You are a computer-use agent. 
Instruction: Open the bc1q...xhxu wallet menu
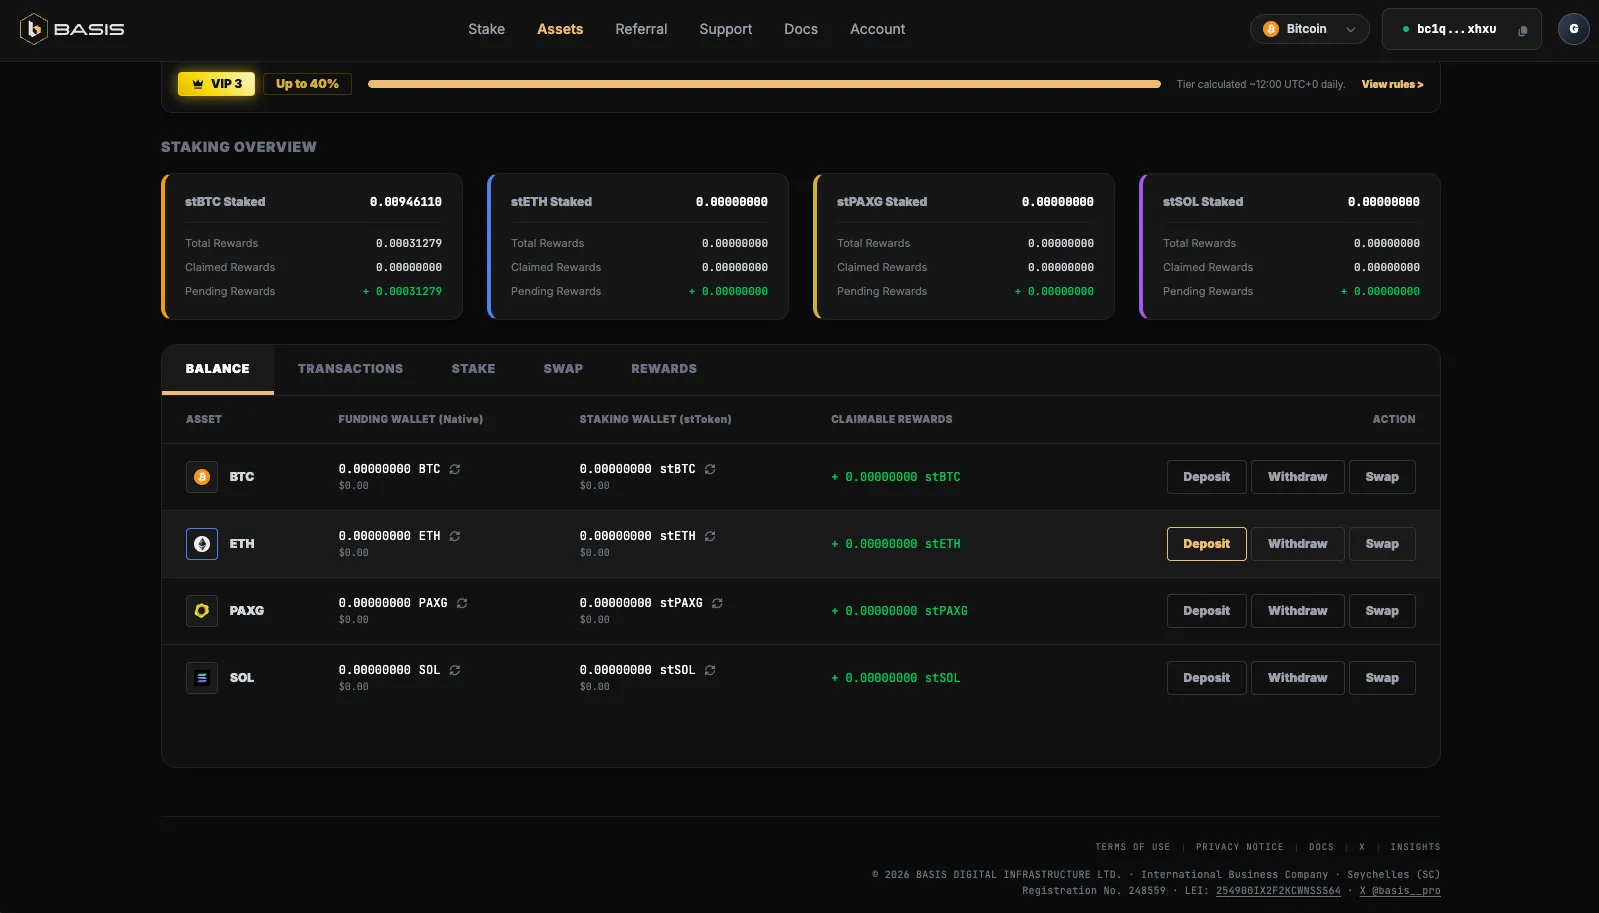[1461, 29]
